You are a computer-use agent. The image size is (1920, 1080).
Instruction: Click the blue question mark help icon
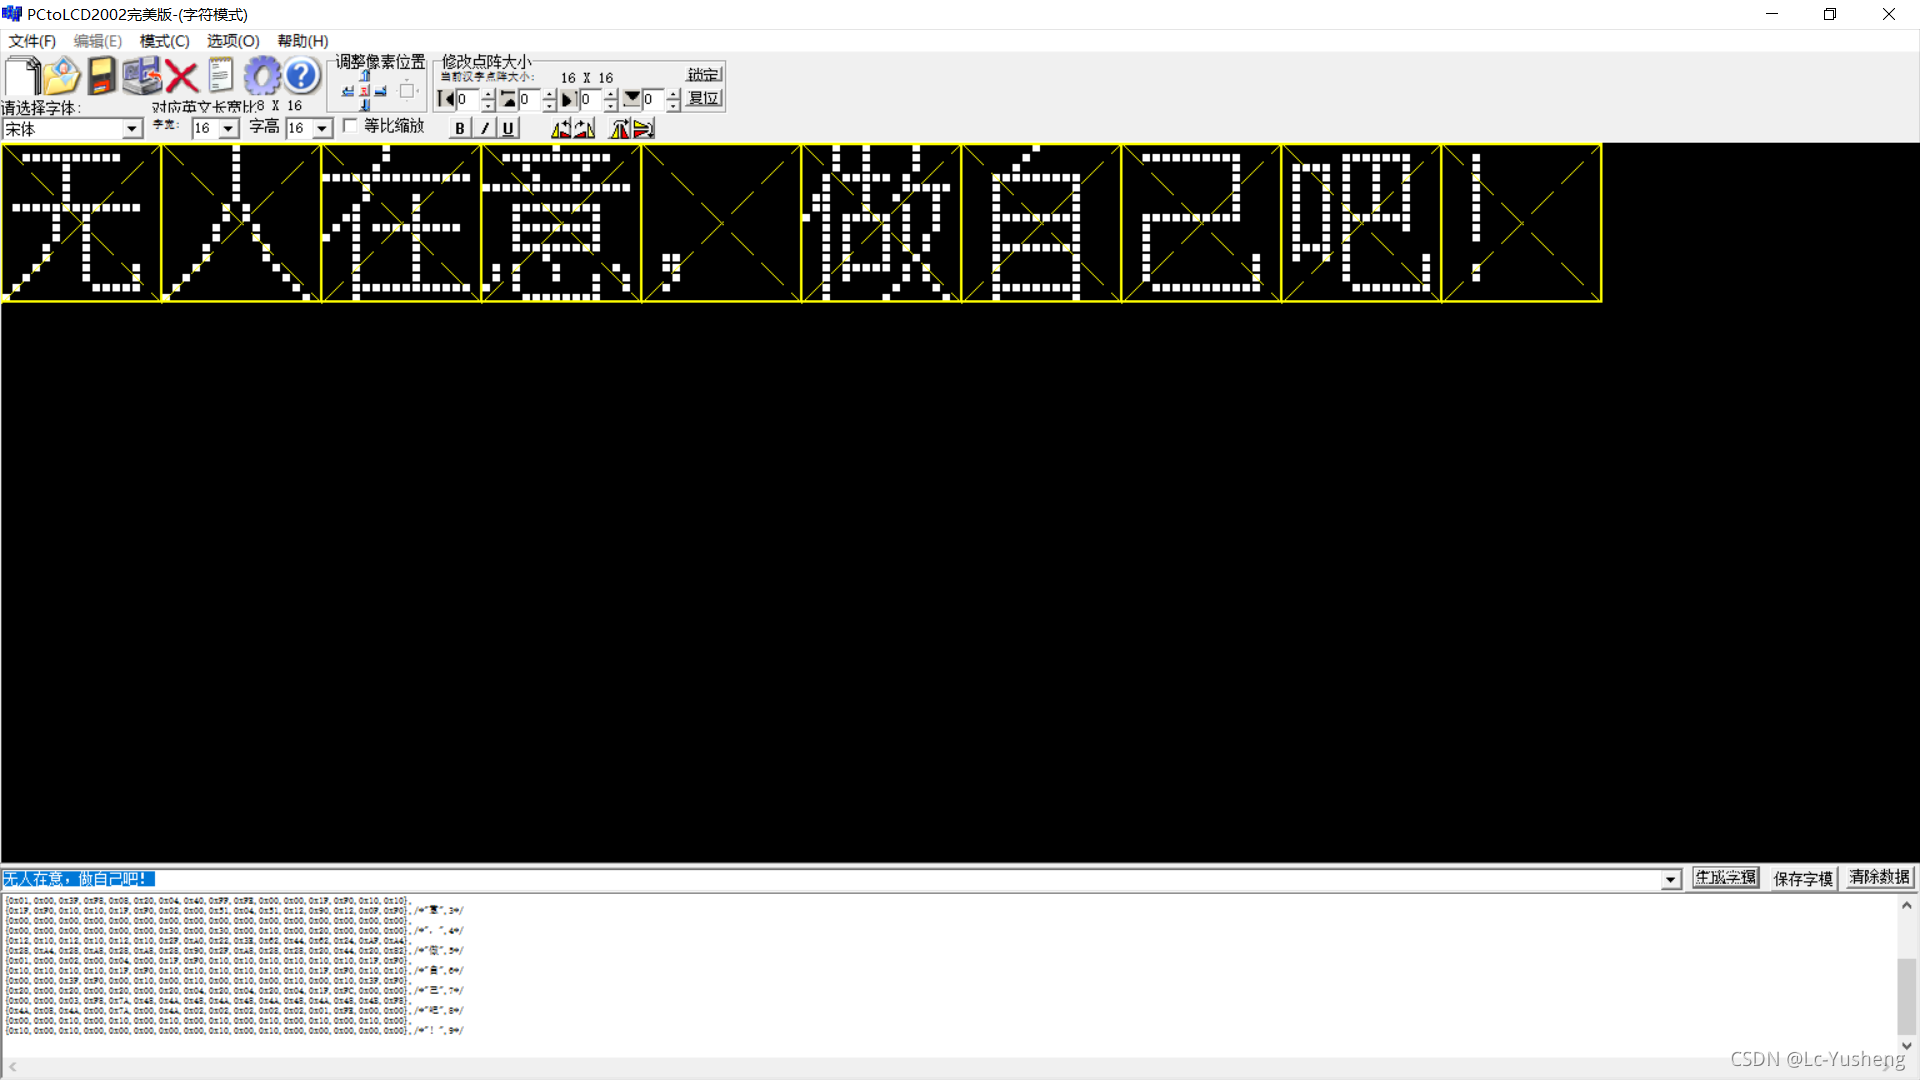(x=301, y=76)
